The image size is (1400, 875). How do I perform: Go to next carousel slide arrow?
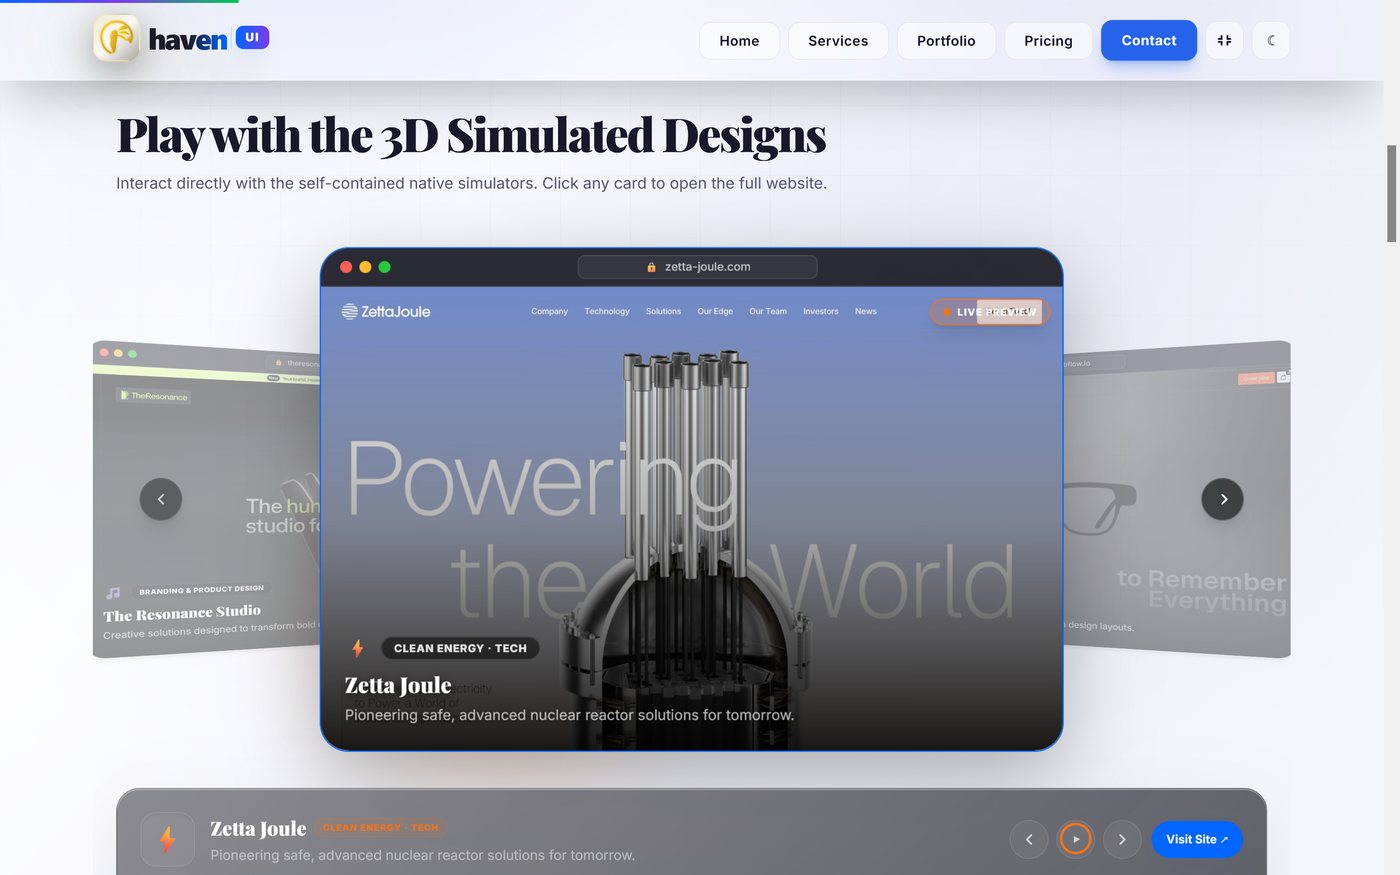[x=1222, y=499]
